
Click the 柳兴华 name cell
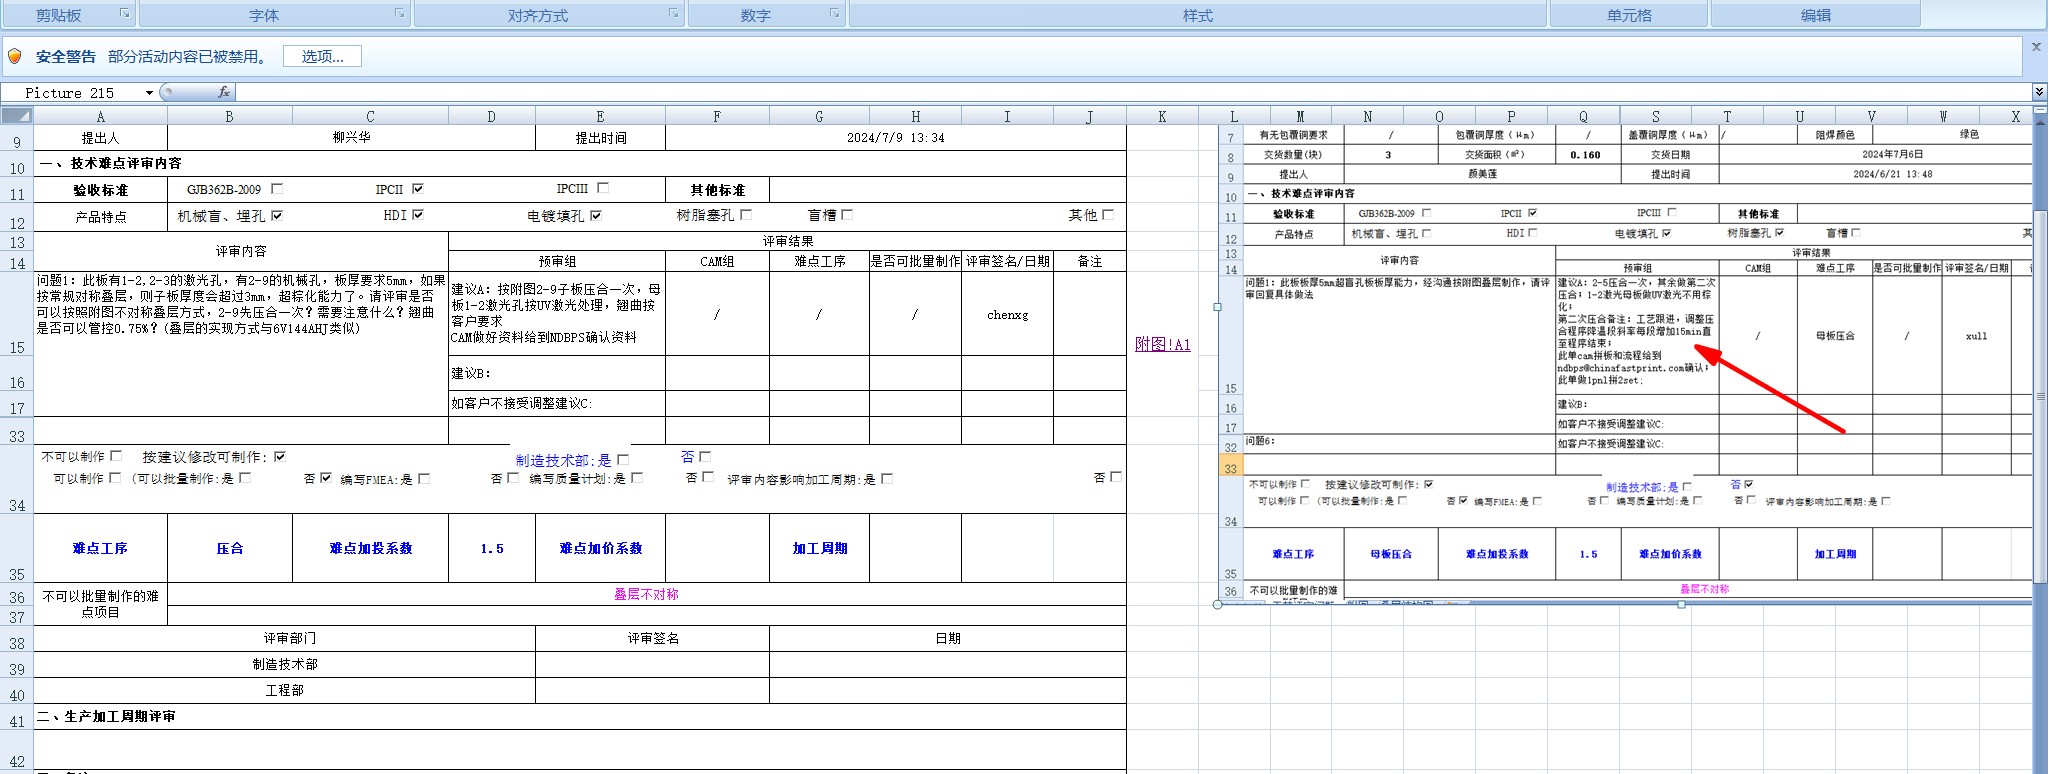(351, 137)
